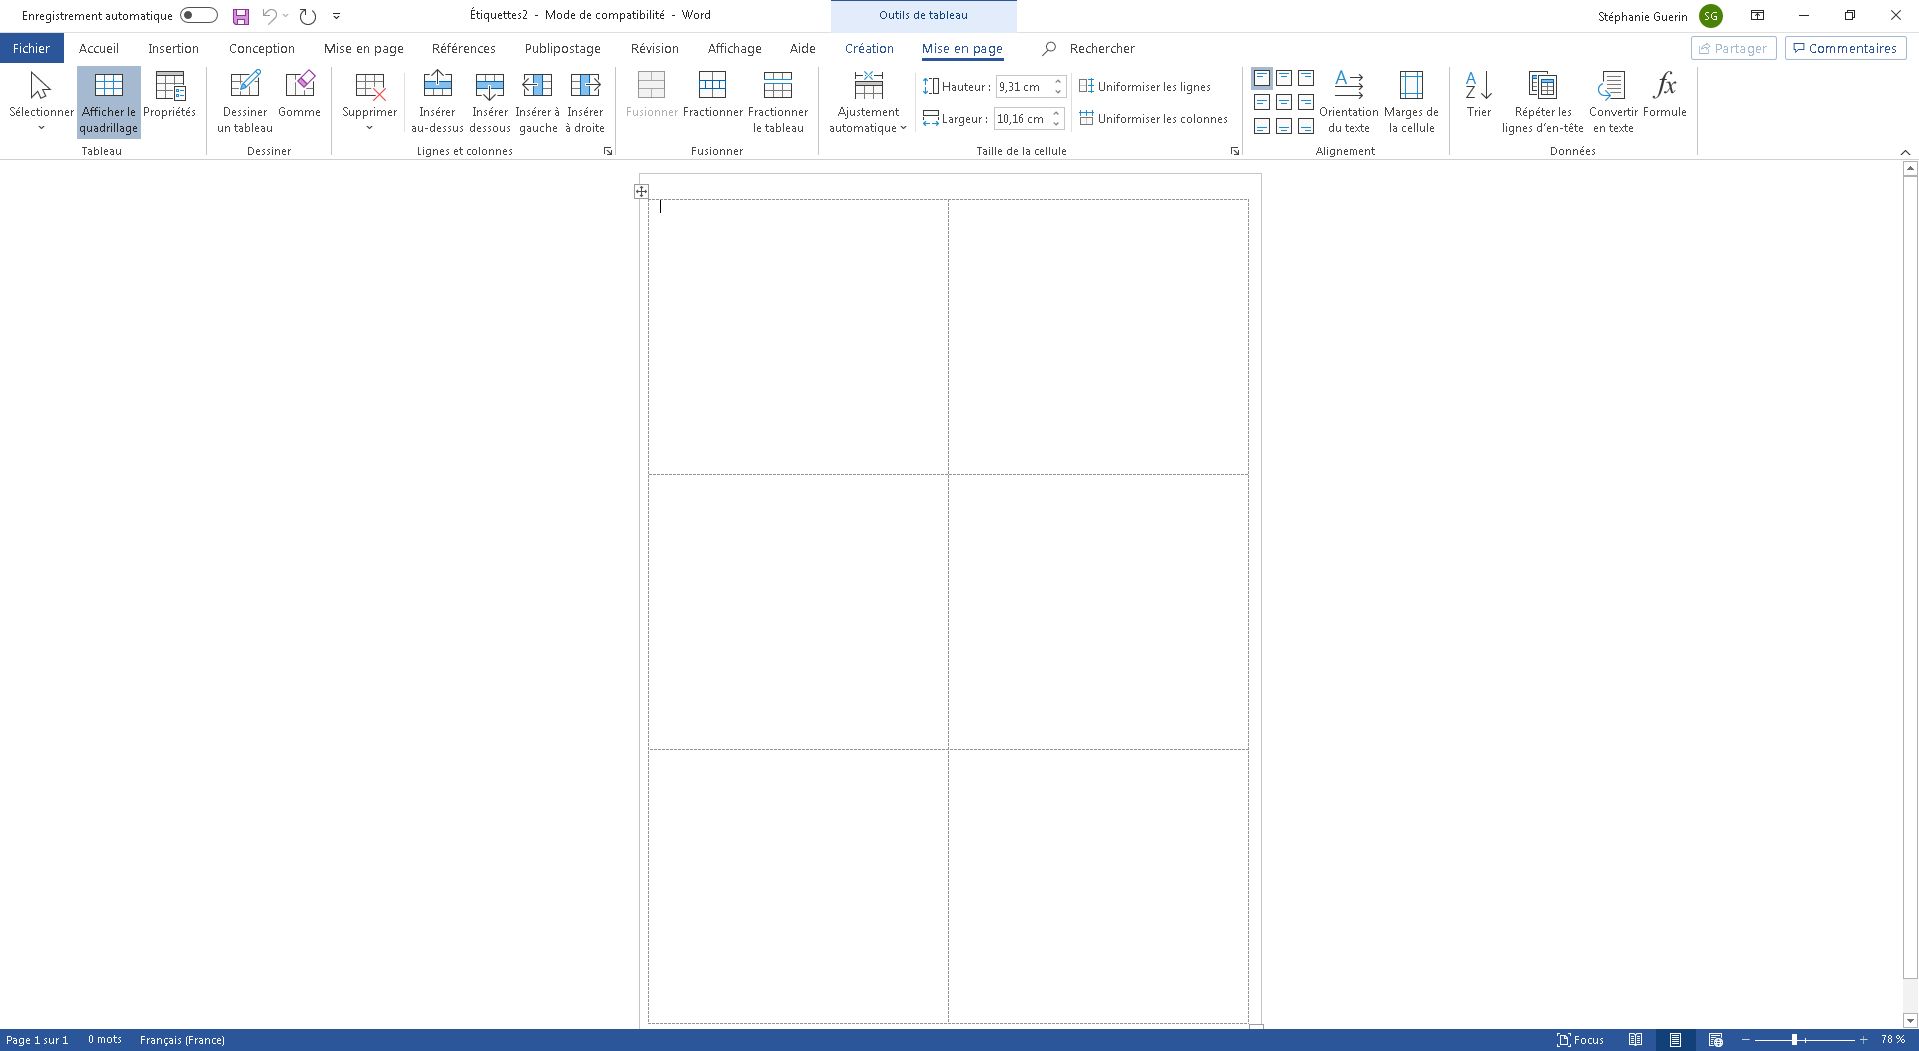This screenshot has height=1051, width=1919.
Task: Select Dessiner un tableau tool
Action: coord(245,99)
